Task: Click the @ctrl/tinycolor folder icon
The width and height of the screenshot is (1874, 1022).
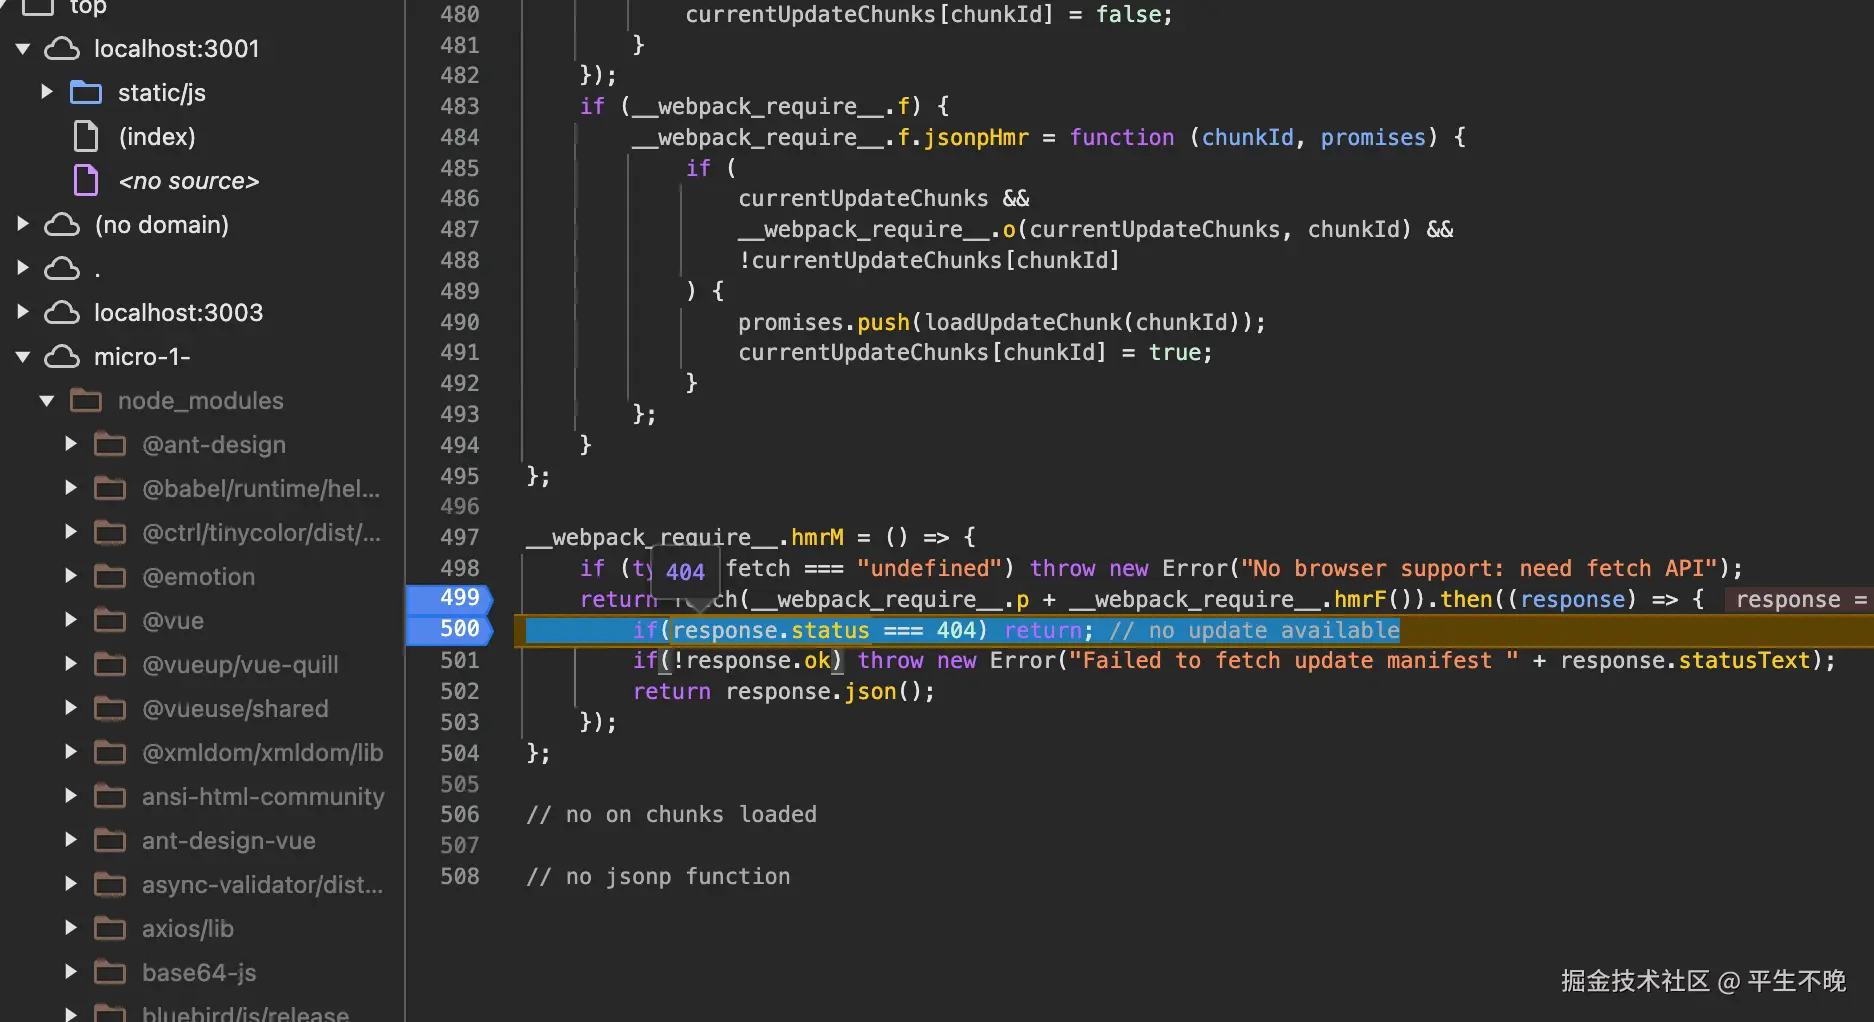Action: 110,533
